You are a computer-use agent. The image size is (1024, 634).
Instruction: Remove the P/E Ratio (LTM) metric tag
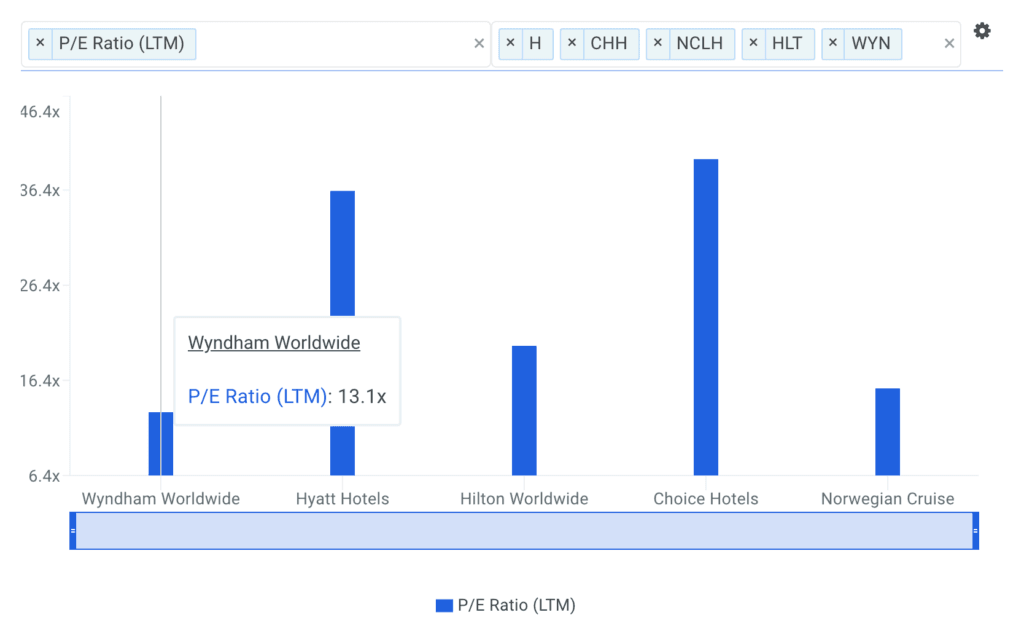(40, 44)
